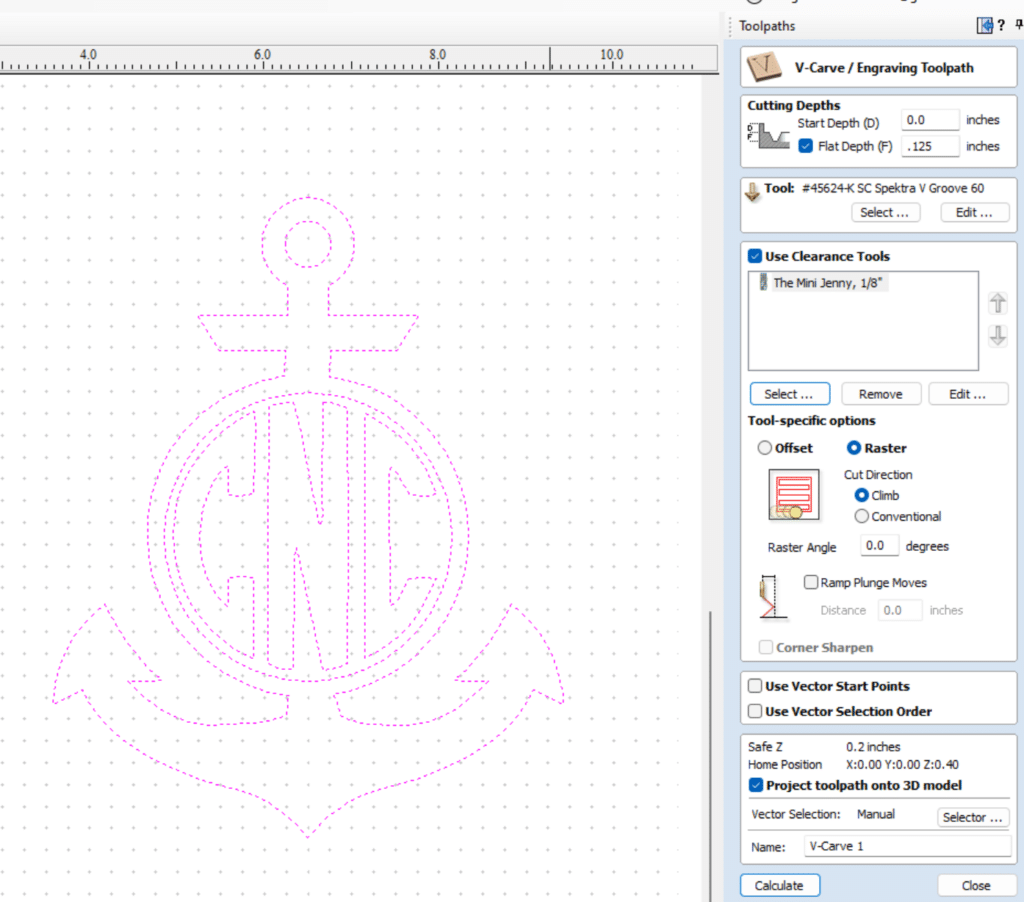Click the cutting depths diagram icon
This screenshot has height=902, width=1024.
(x=769, y=135)
